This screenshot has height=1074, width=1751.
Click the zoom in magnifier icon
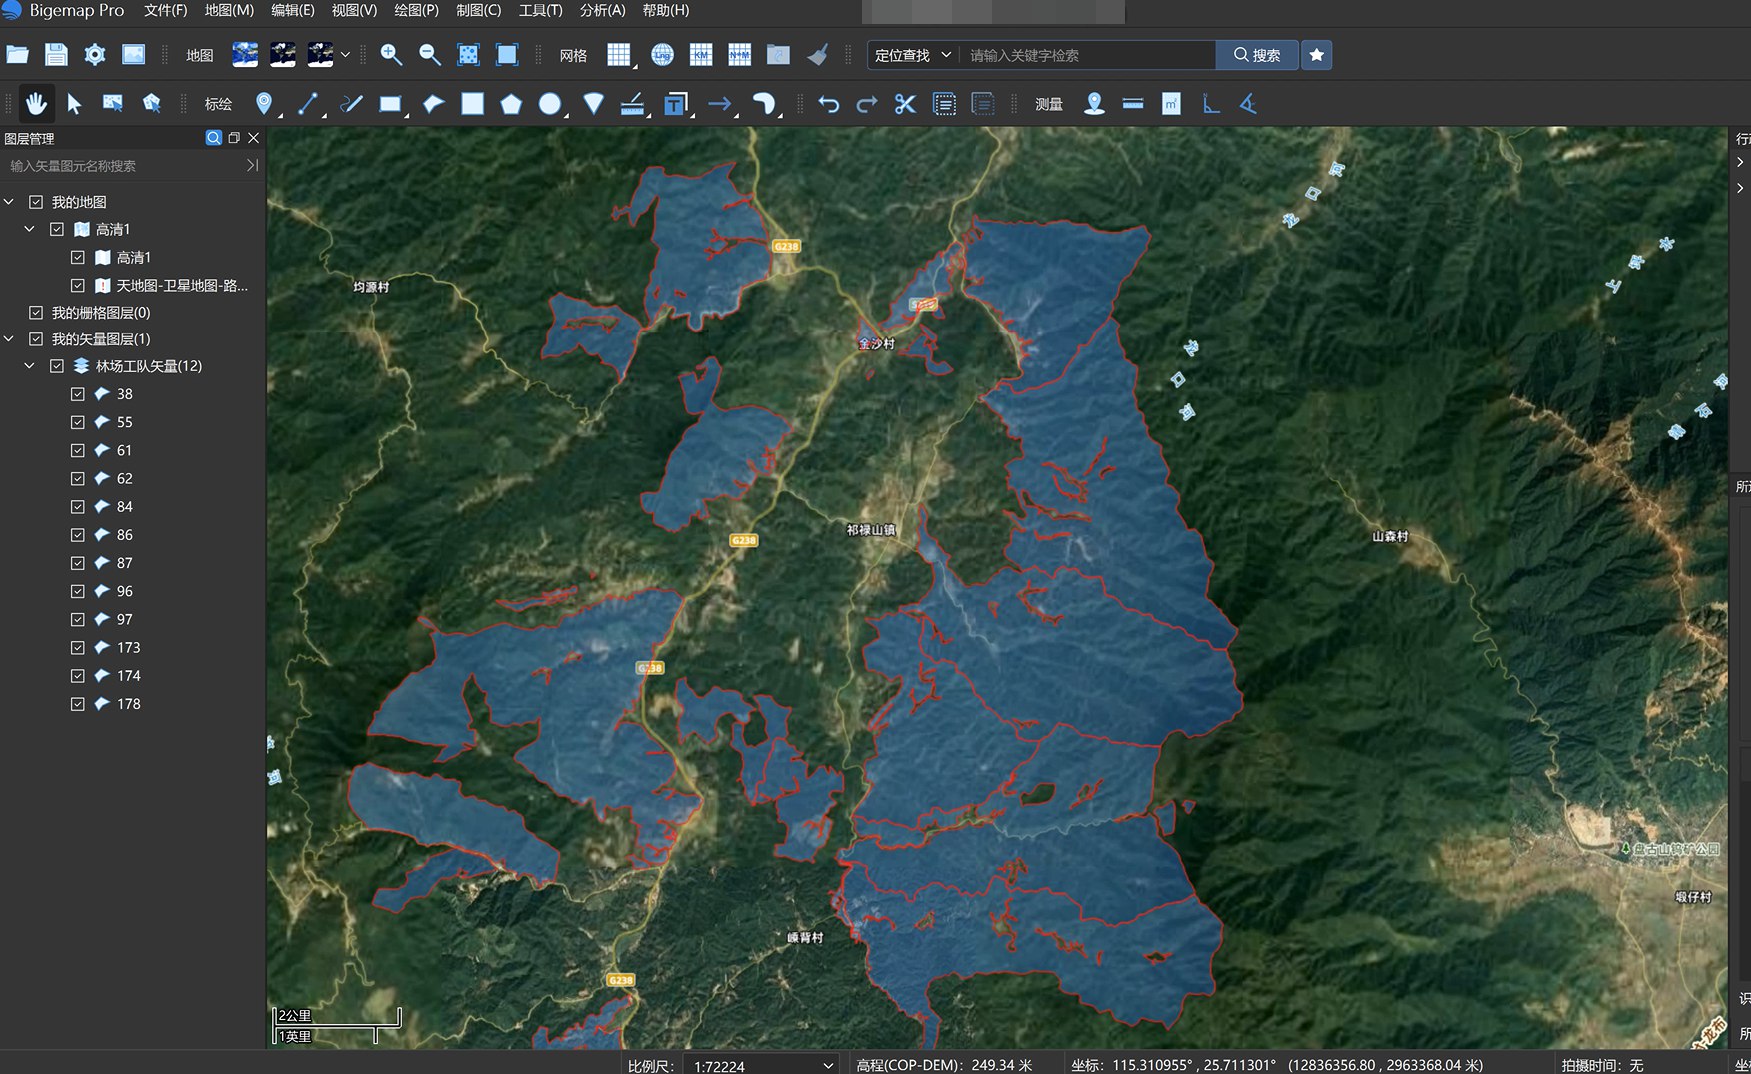[x=391, y=55]
